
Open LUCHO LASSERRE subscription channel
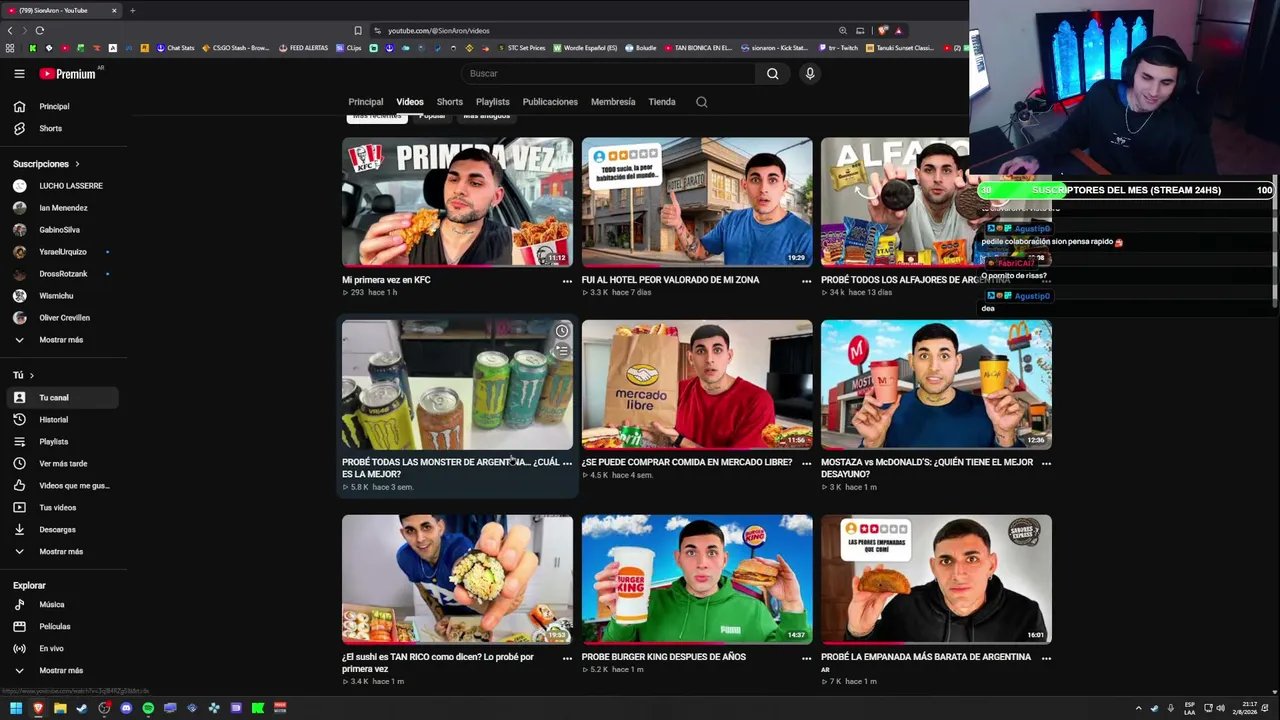(x=60, y=186)
